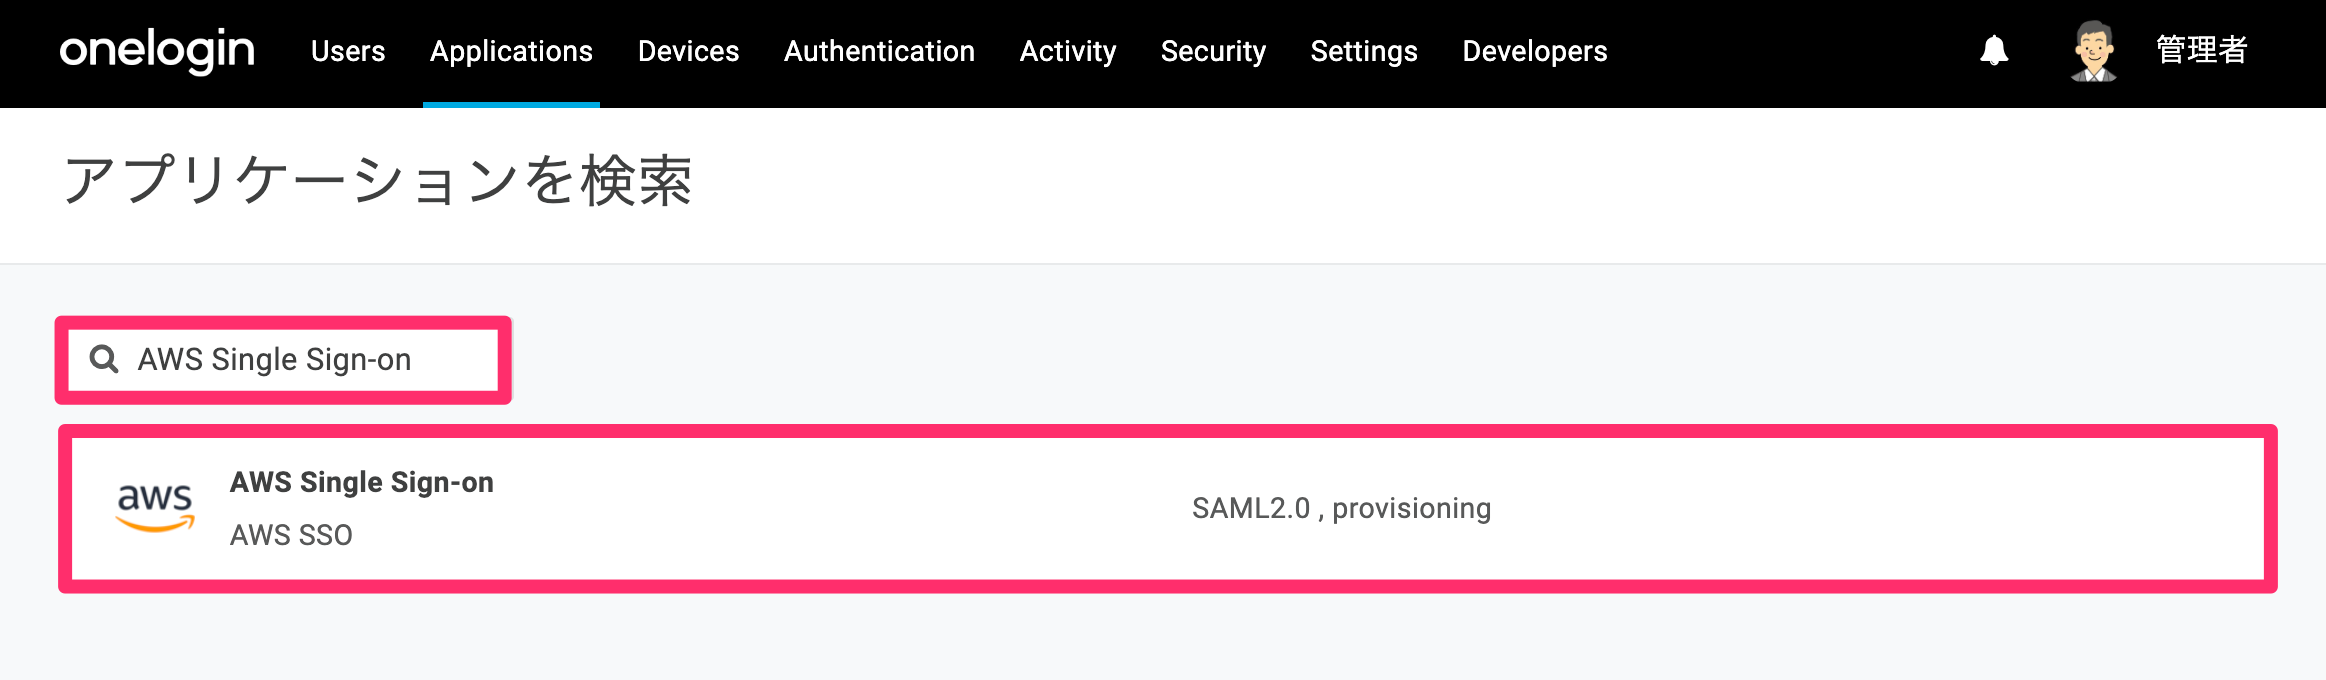Click the OneLogin logo
The height and width of the screenshot is (680, 2326).
157,50
